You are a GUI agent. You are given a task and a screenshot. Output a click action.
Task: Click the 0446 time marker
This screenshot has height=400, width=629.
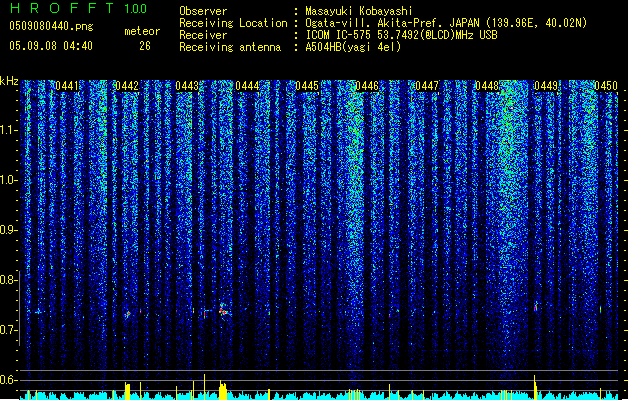click(367, 86)
